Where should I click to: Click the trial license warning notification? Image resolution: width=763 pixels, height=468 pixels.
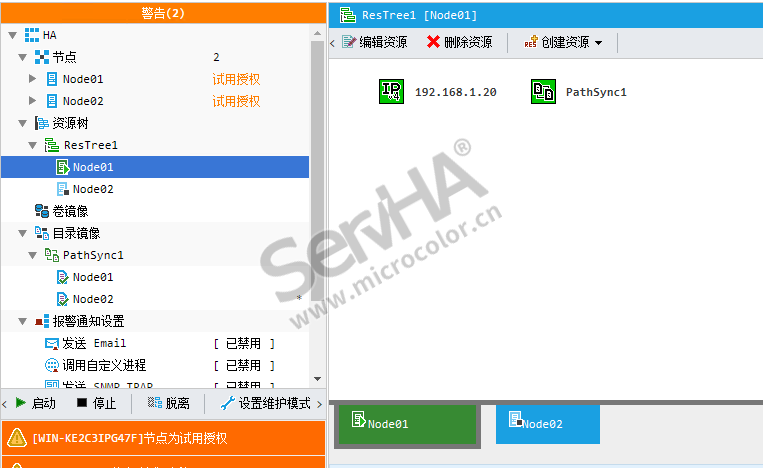point(130,437)
